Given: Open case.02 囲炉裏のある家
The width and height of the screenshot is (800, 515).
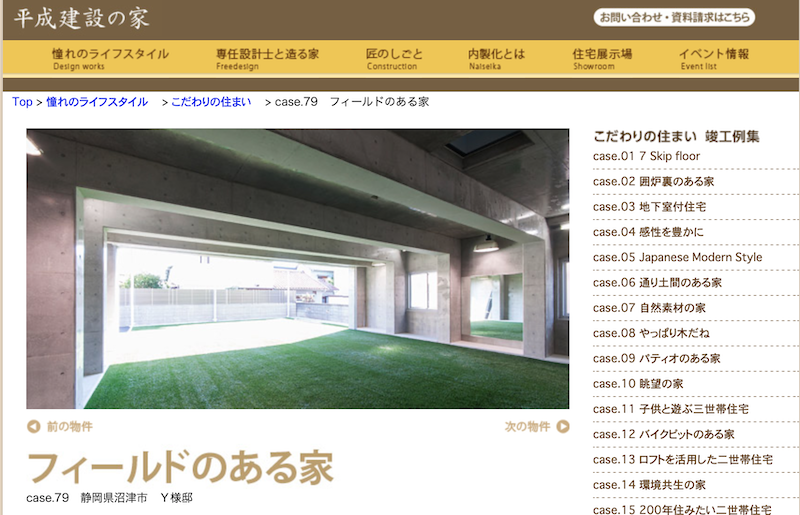Looking at the screenshot, I should click(653, 181).
